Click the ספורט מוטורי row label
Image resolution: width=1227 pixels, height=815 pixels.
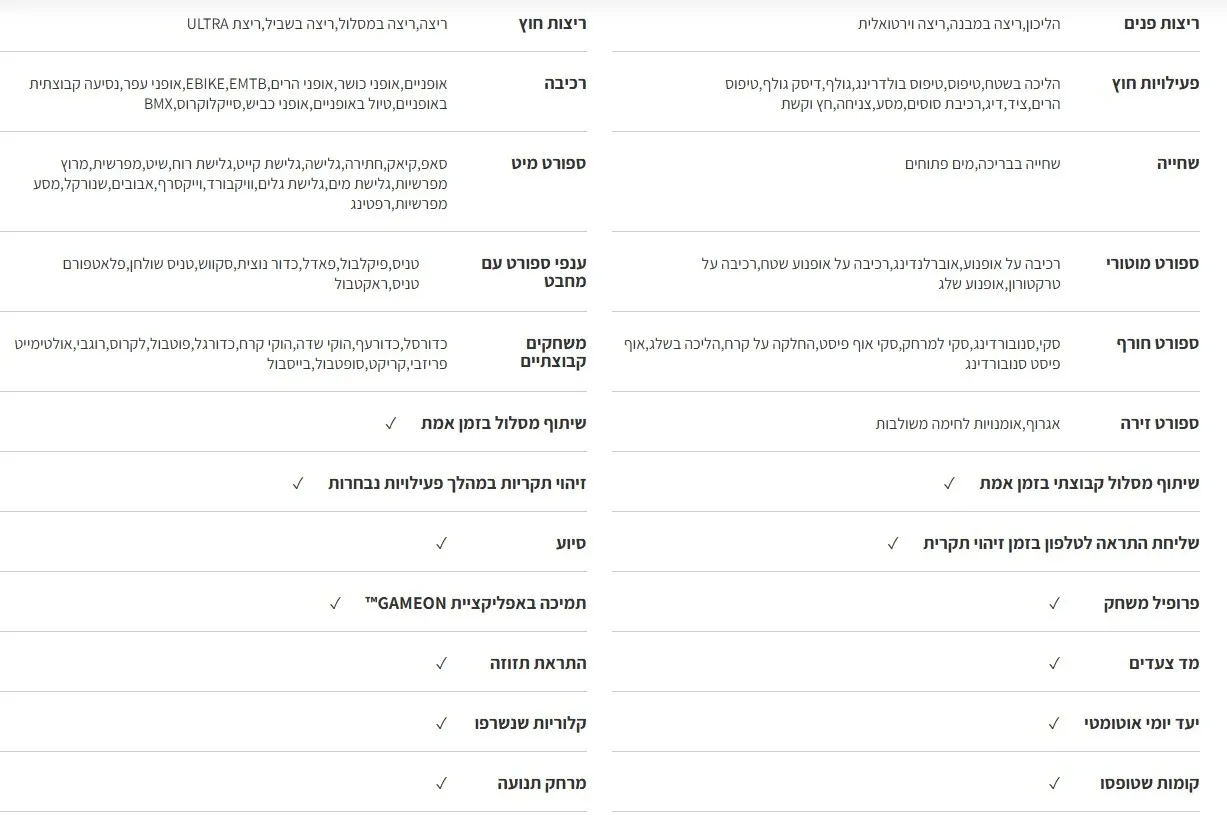coord(1152,263)
